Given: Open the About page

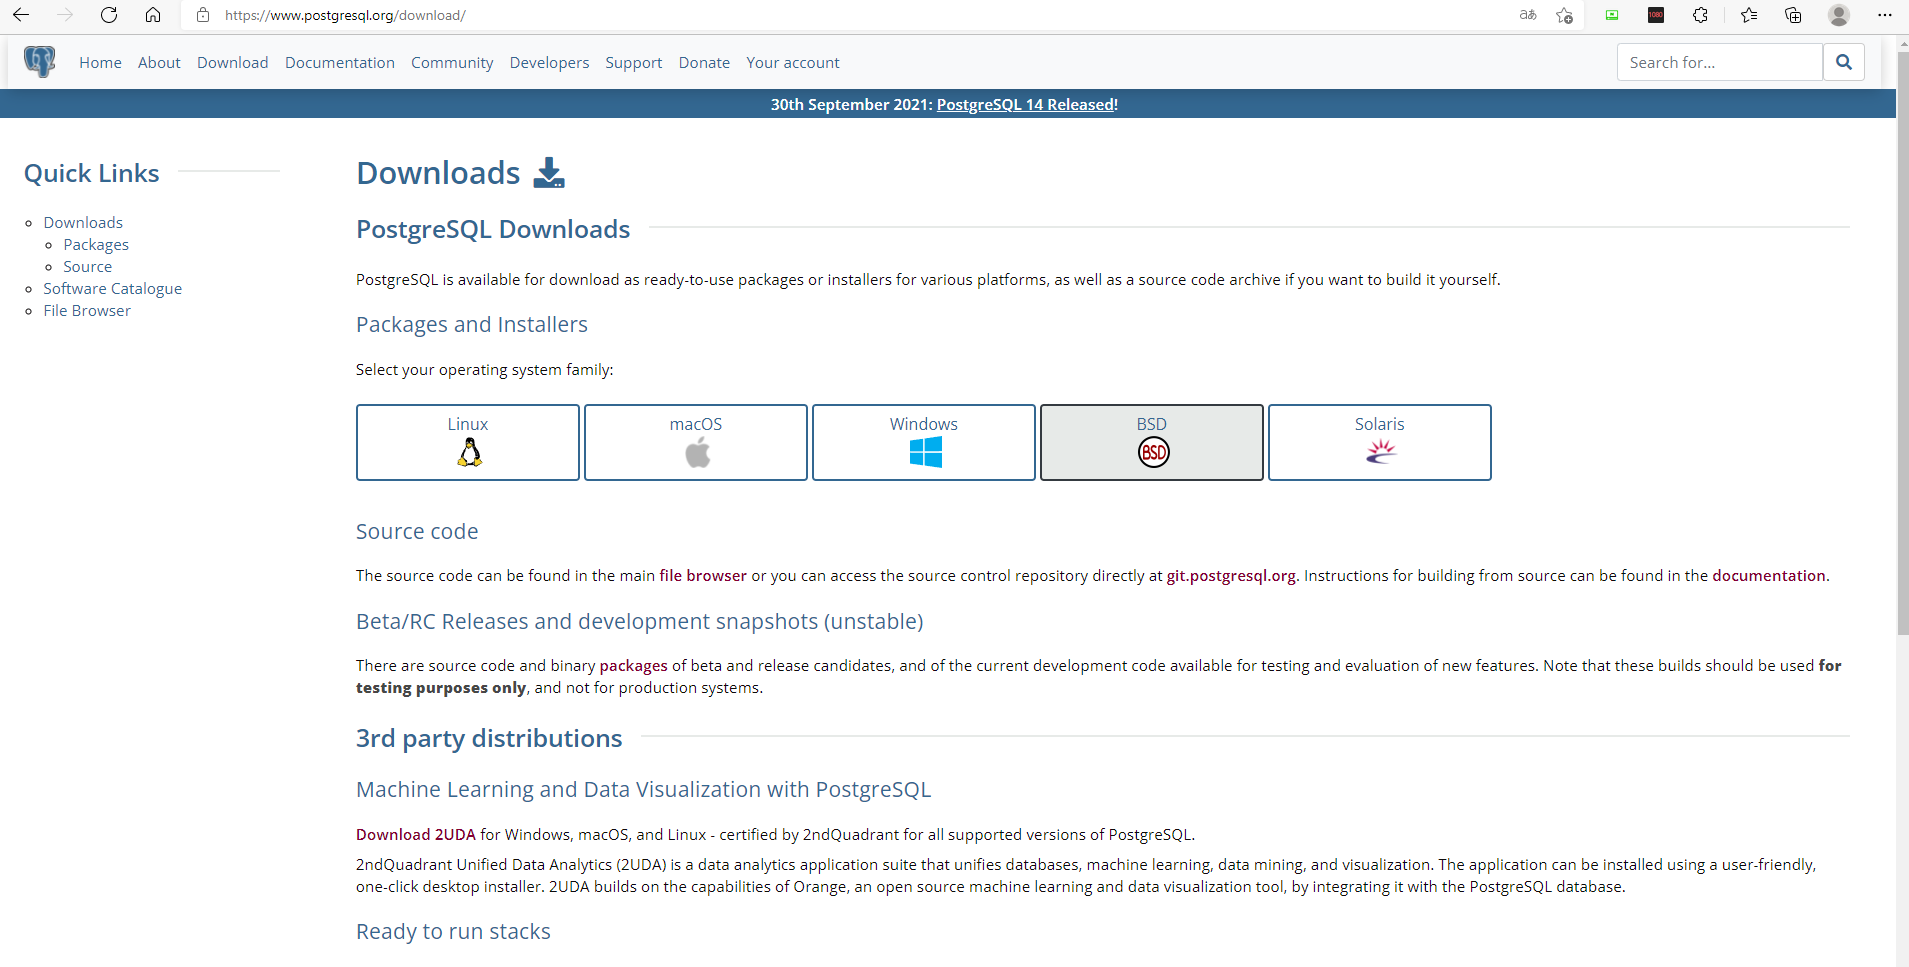Looking at the screenshot, I should [159, 62].
